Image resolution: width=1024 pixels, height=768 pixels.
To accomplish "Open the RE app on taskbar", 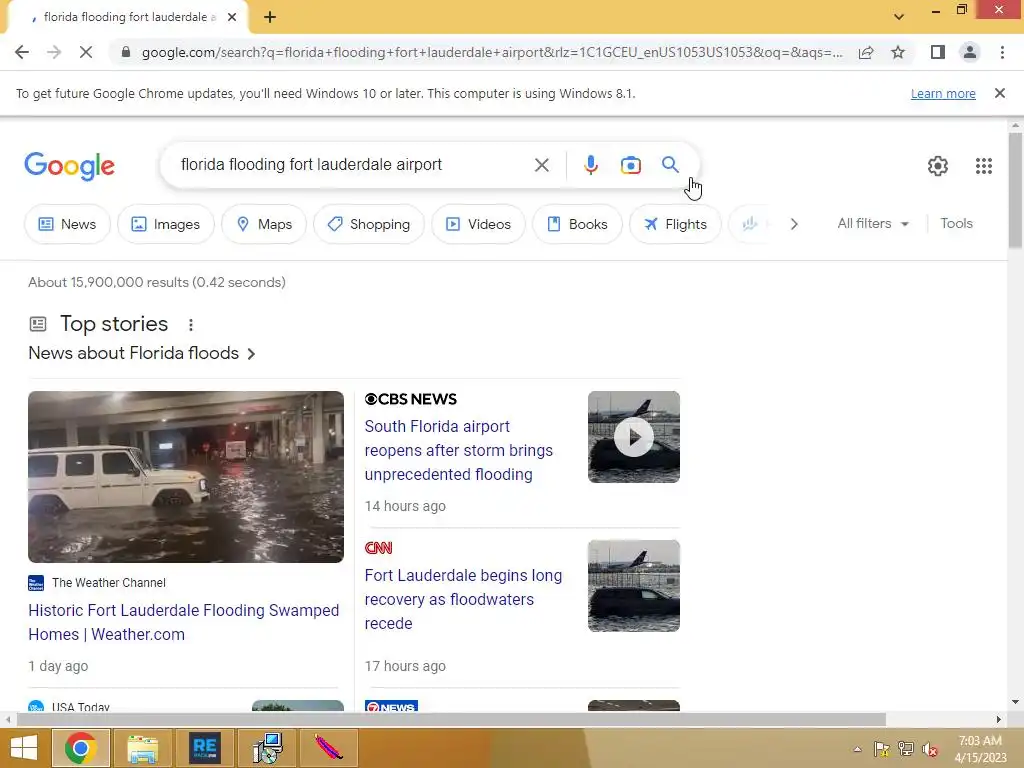I will pyautogui.click(x=204, y=748).
